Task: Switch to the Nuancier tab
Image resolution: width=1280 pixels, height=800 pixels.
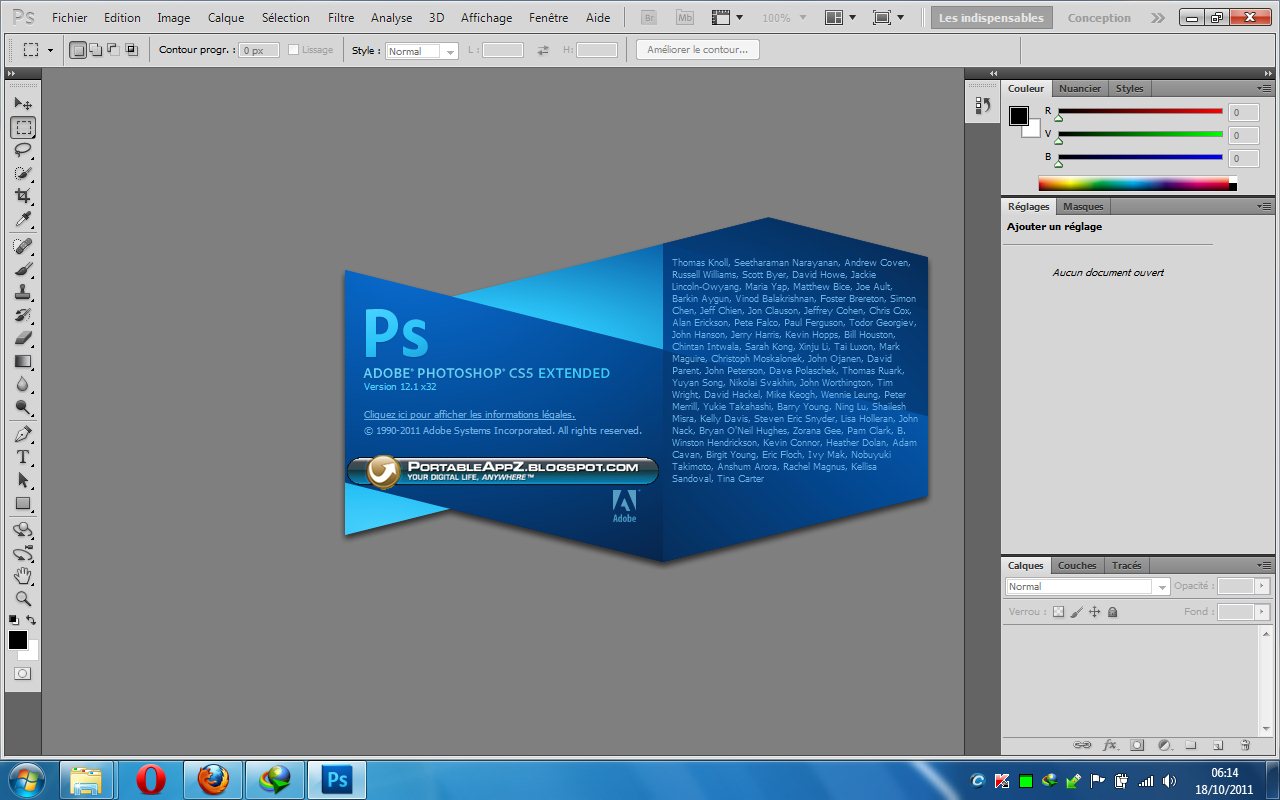Action: [1080, 89]
